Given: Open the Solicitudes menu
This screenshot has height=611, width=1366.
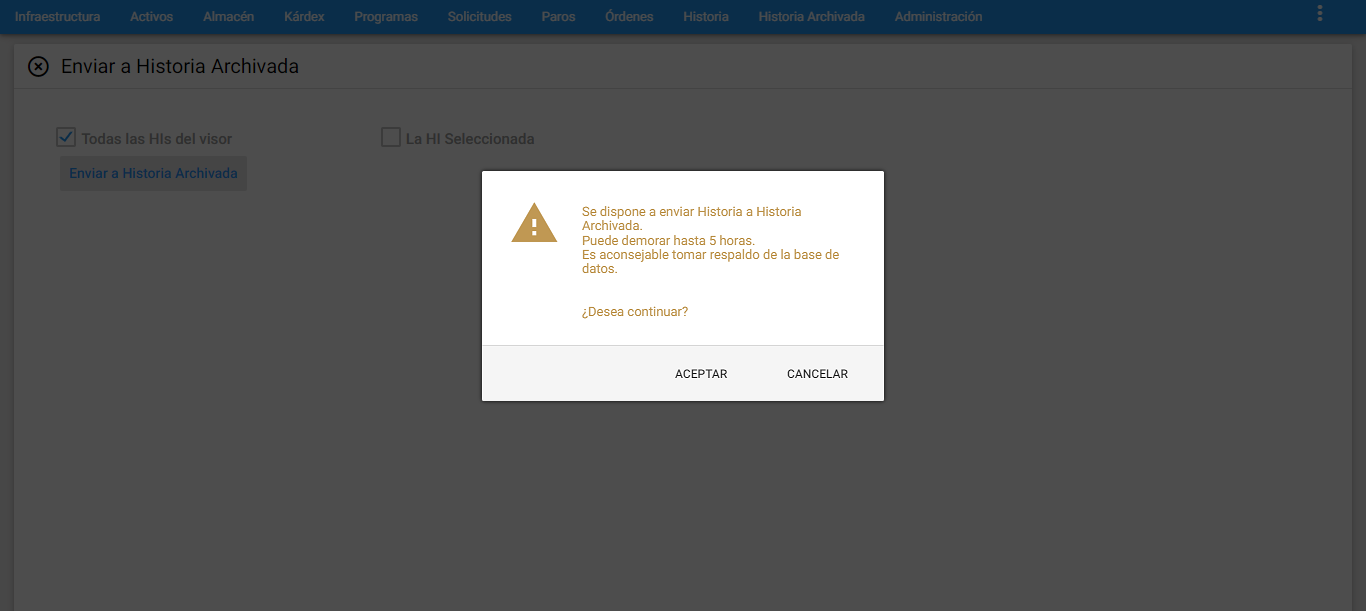Looking at the screenshot, I should coord(479,17).
